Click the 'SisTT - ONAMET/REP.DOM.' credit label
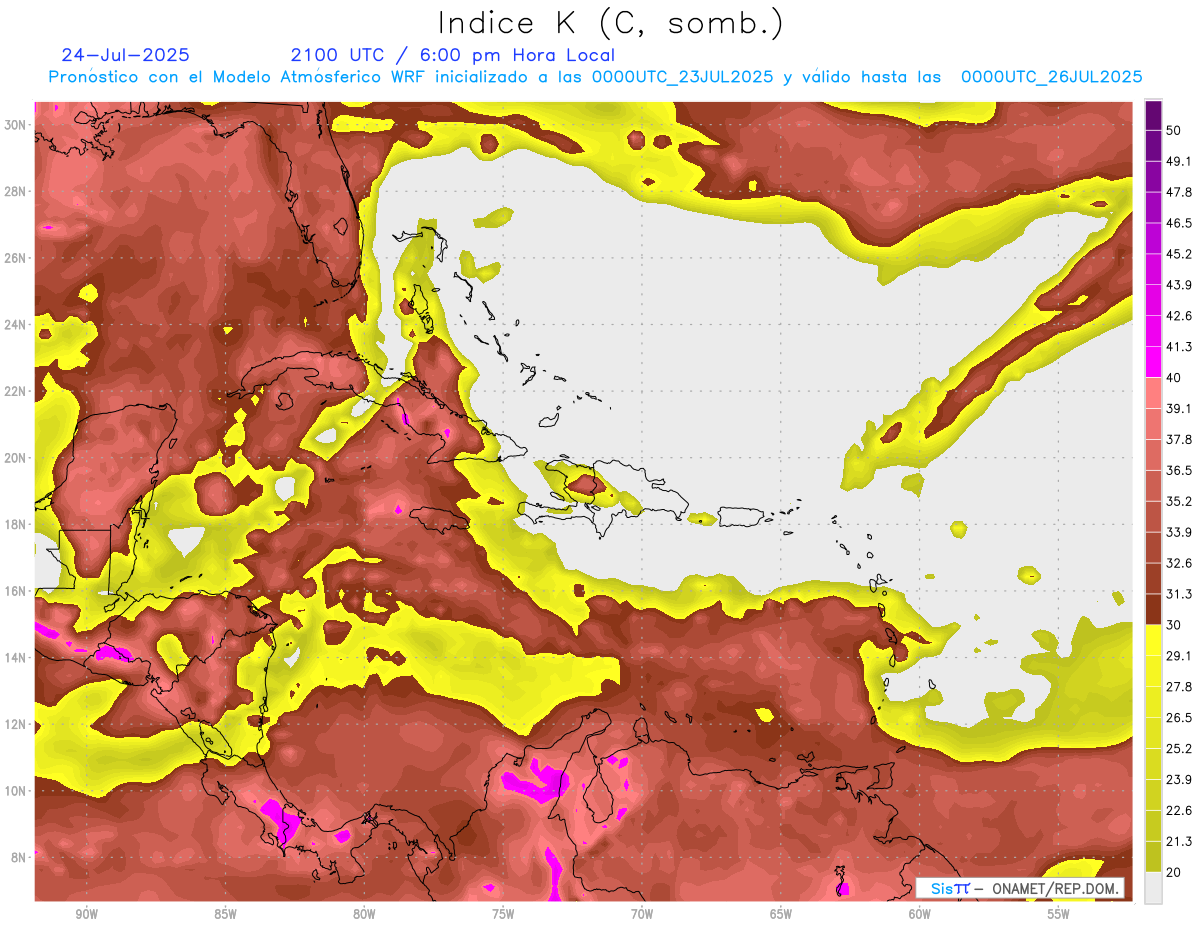The height and width of the screenshot is (927, 1200). 1020,888
